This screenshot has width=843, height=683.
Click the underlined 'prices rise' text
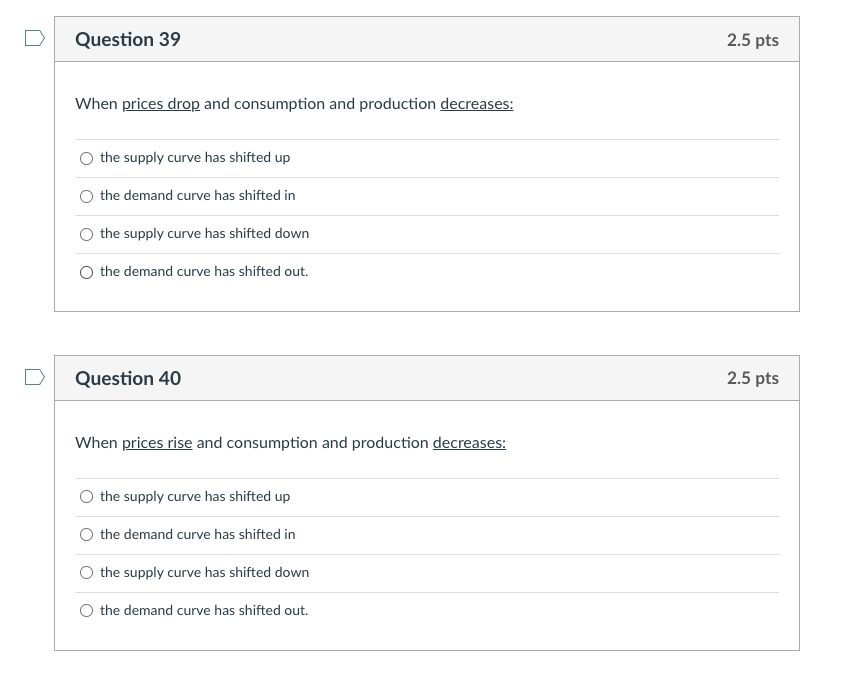(x=157, y=443)
